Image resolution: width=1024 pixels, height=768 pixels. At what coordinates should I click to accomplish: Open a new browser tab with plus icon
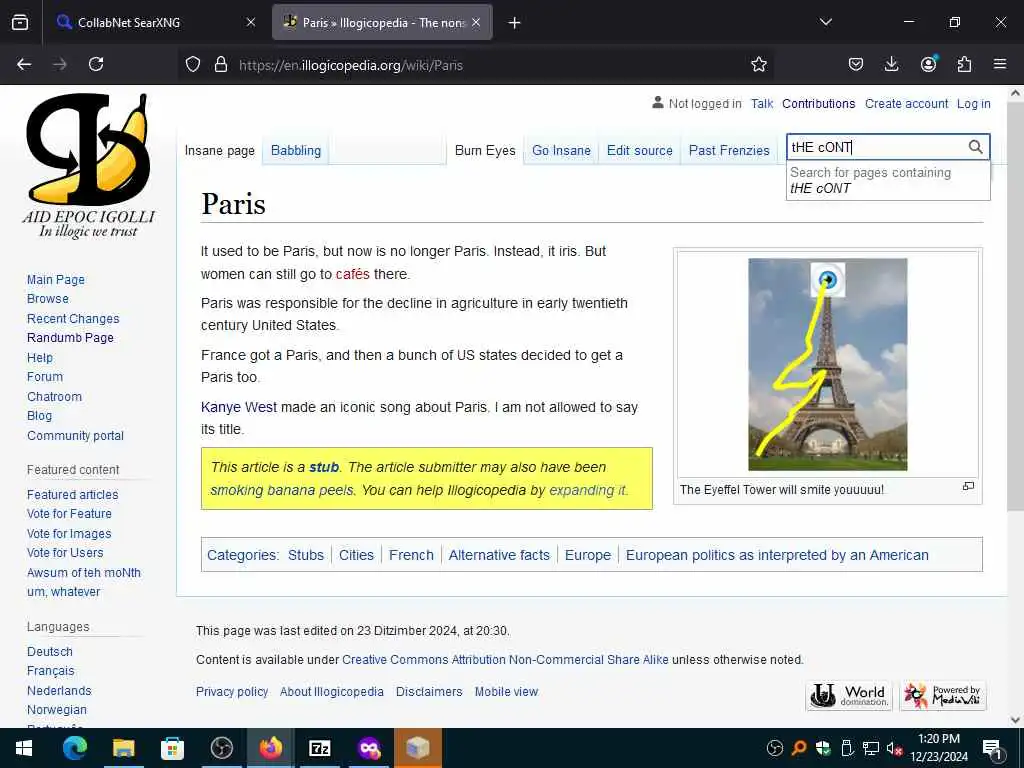coord(515,23)
